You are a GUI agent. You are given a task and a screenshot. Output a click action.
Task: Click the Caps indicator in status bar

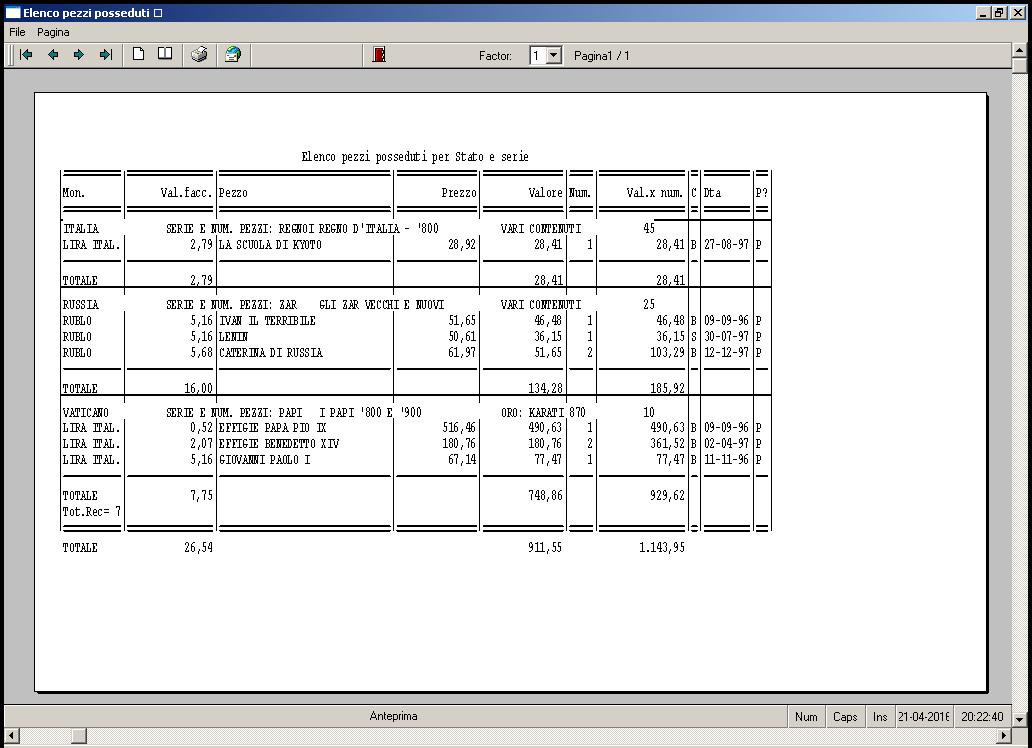tap(845, 717)
